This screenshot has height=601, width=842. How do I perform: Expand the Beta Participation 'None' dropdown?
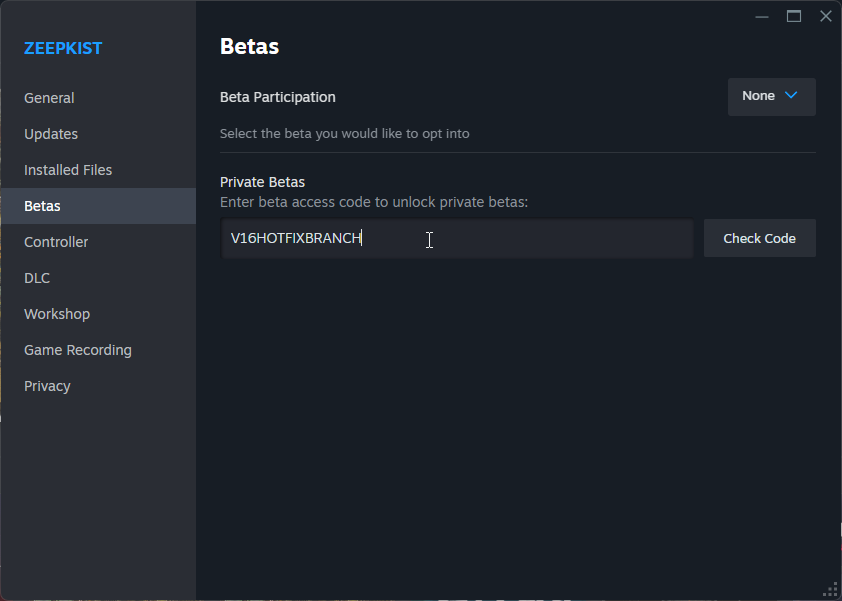(x=771, y=97)
